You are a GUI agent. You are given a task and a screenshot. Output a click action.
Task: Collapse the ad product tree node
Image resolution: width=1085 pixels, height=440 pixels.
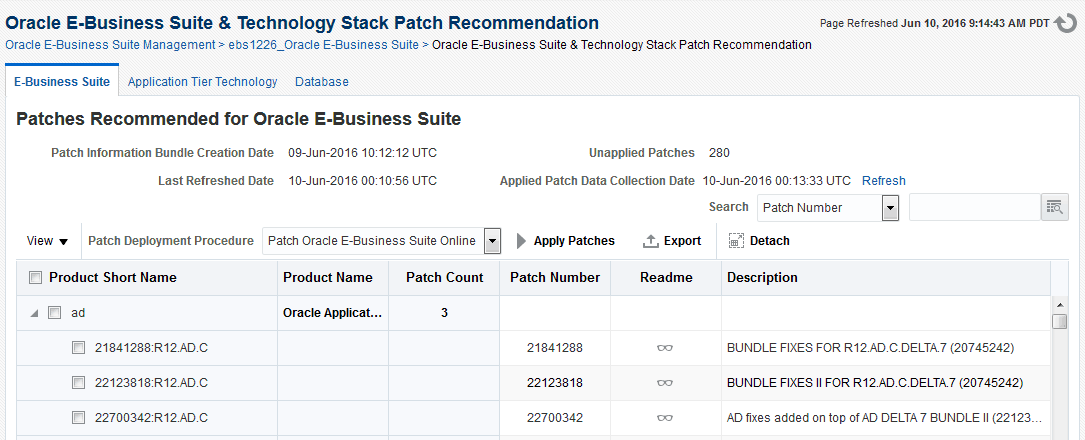coord(35,313)
